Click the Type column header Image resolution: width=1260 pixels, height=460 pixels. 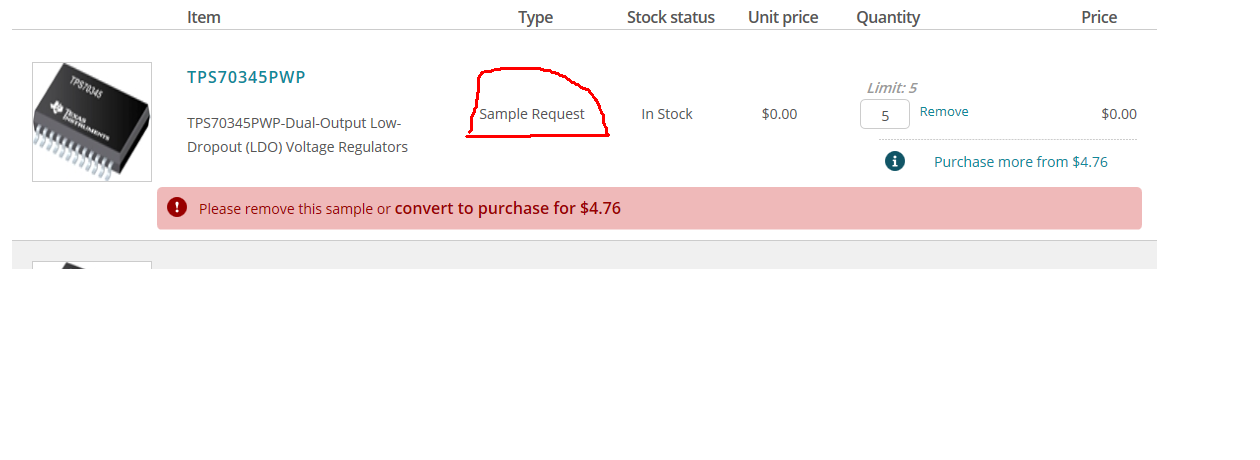tap(535, 17)
